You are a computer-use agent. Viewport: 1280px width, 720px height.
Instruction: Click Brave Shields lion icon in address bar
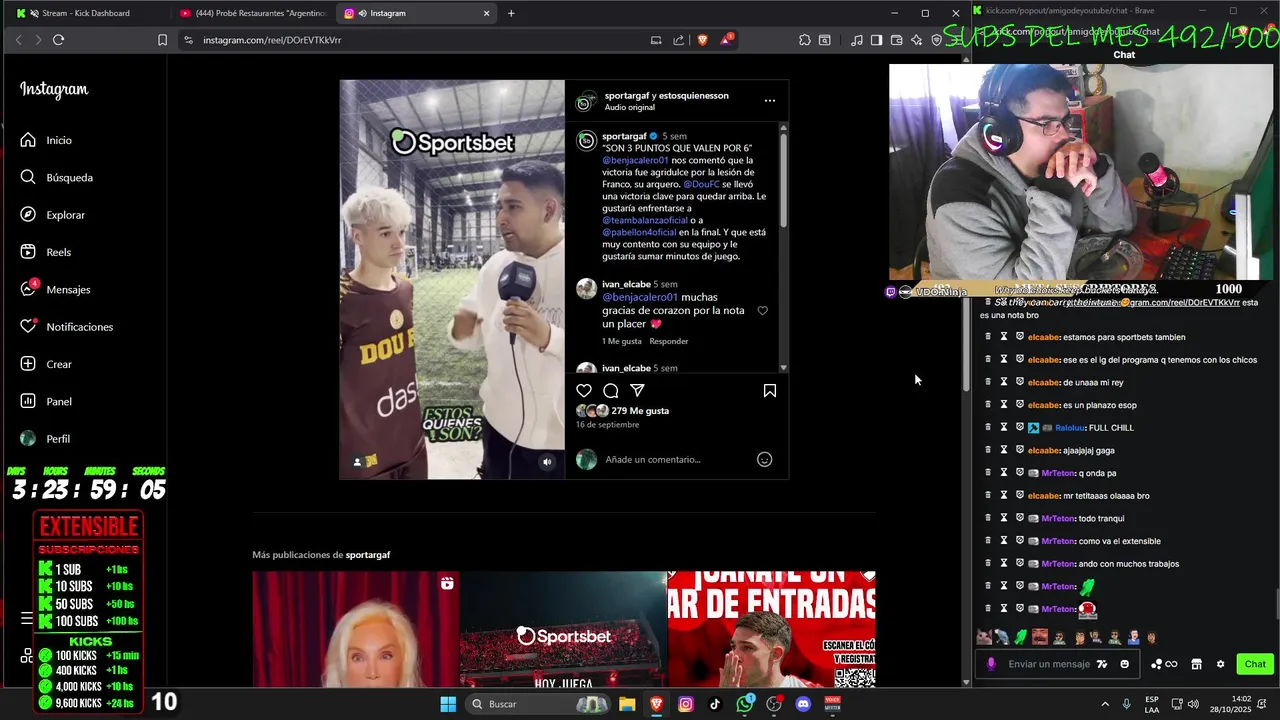pos(702,40)
